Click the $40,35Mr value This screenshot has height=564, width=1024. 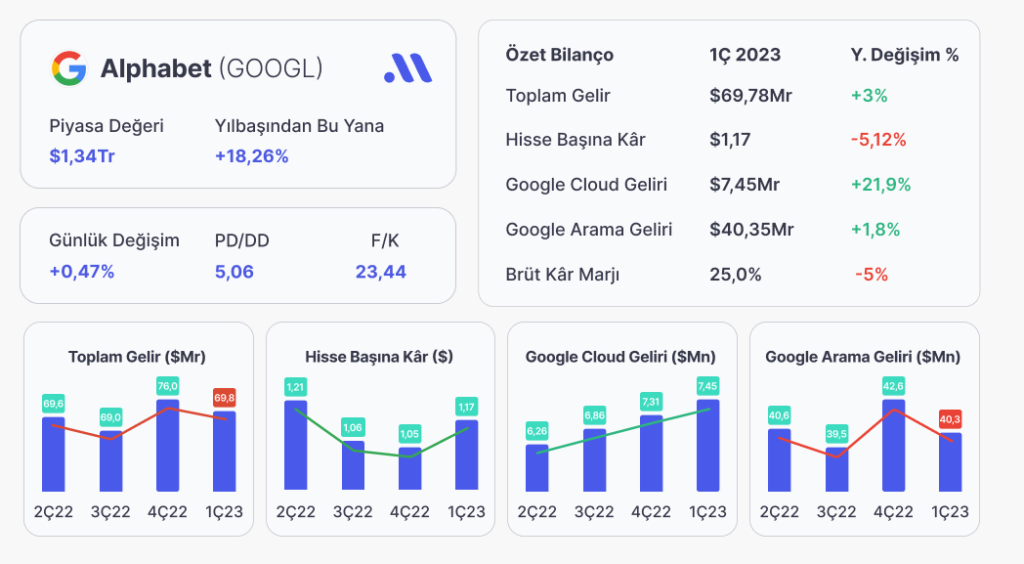click(x=752, y=230)
